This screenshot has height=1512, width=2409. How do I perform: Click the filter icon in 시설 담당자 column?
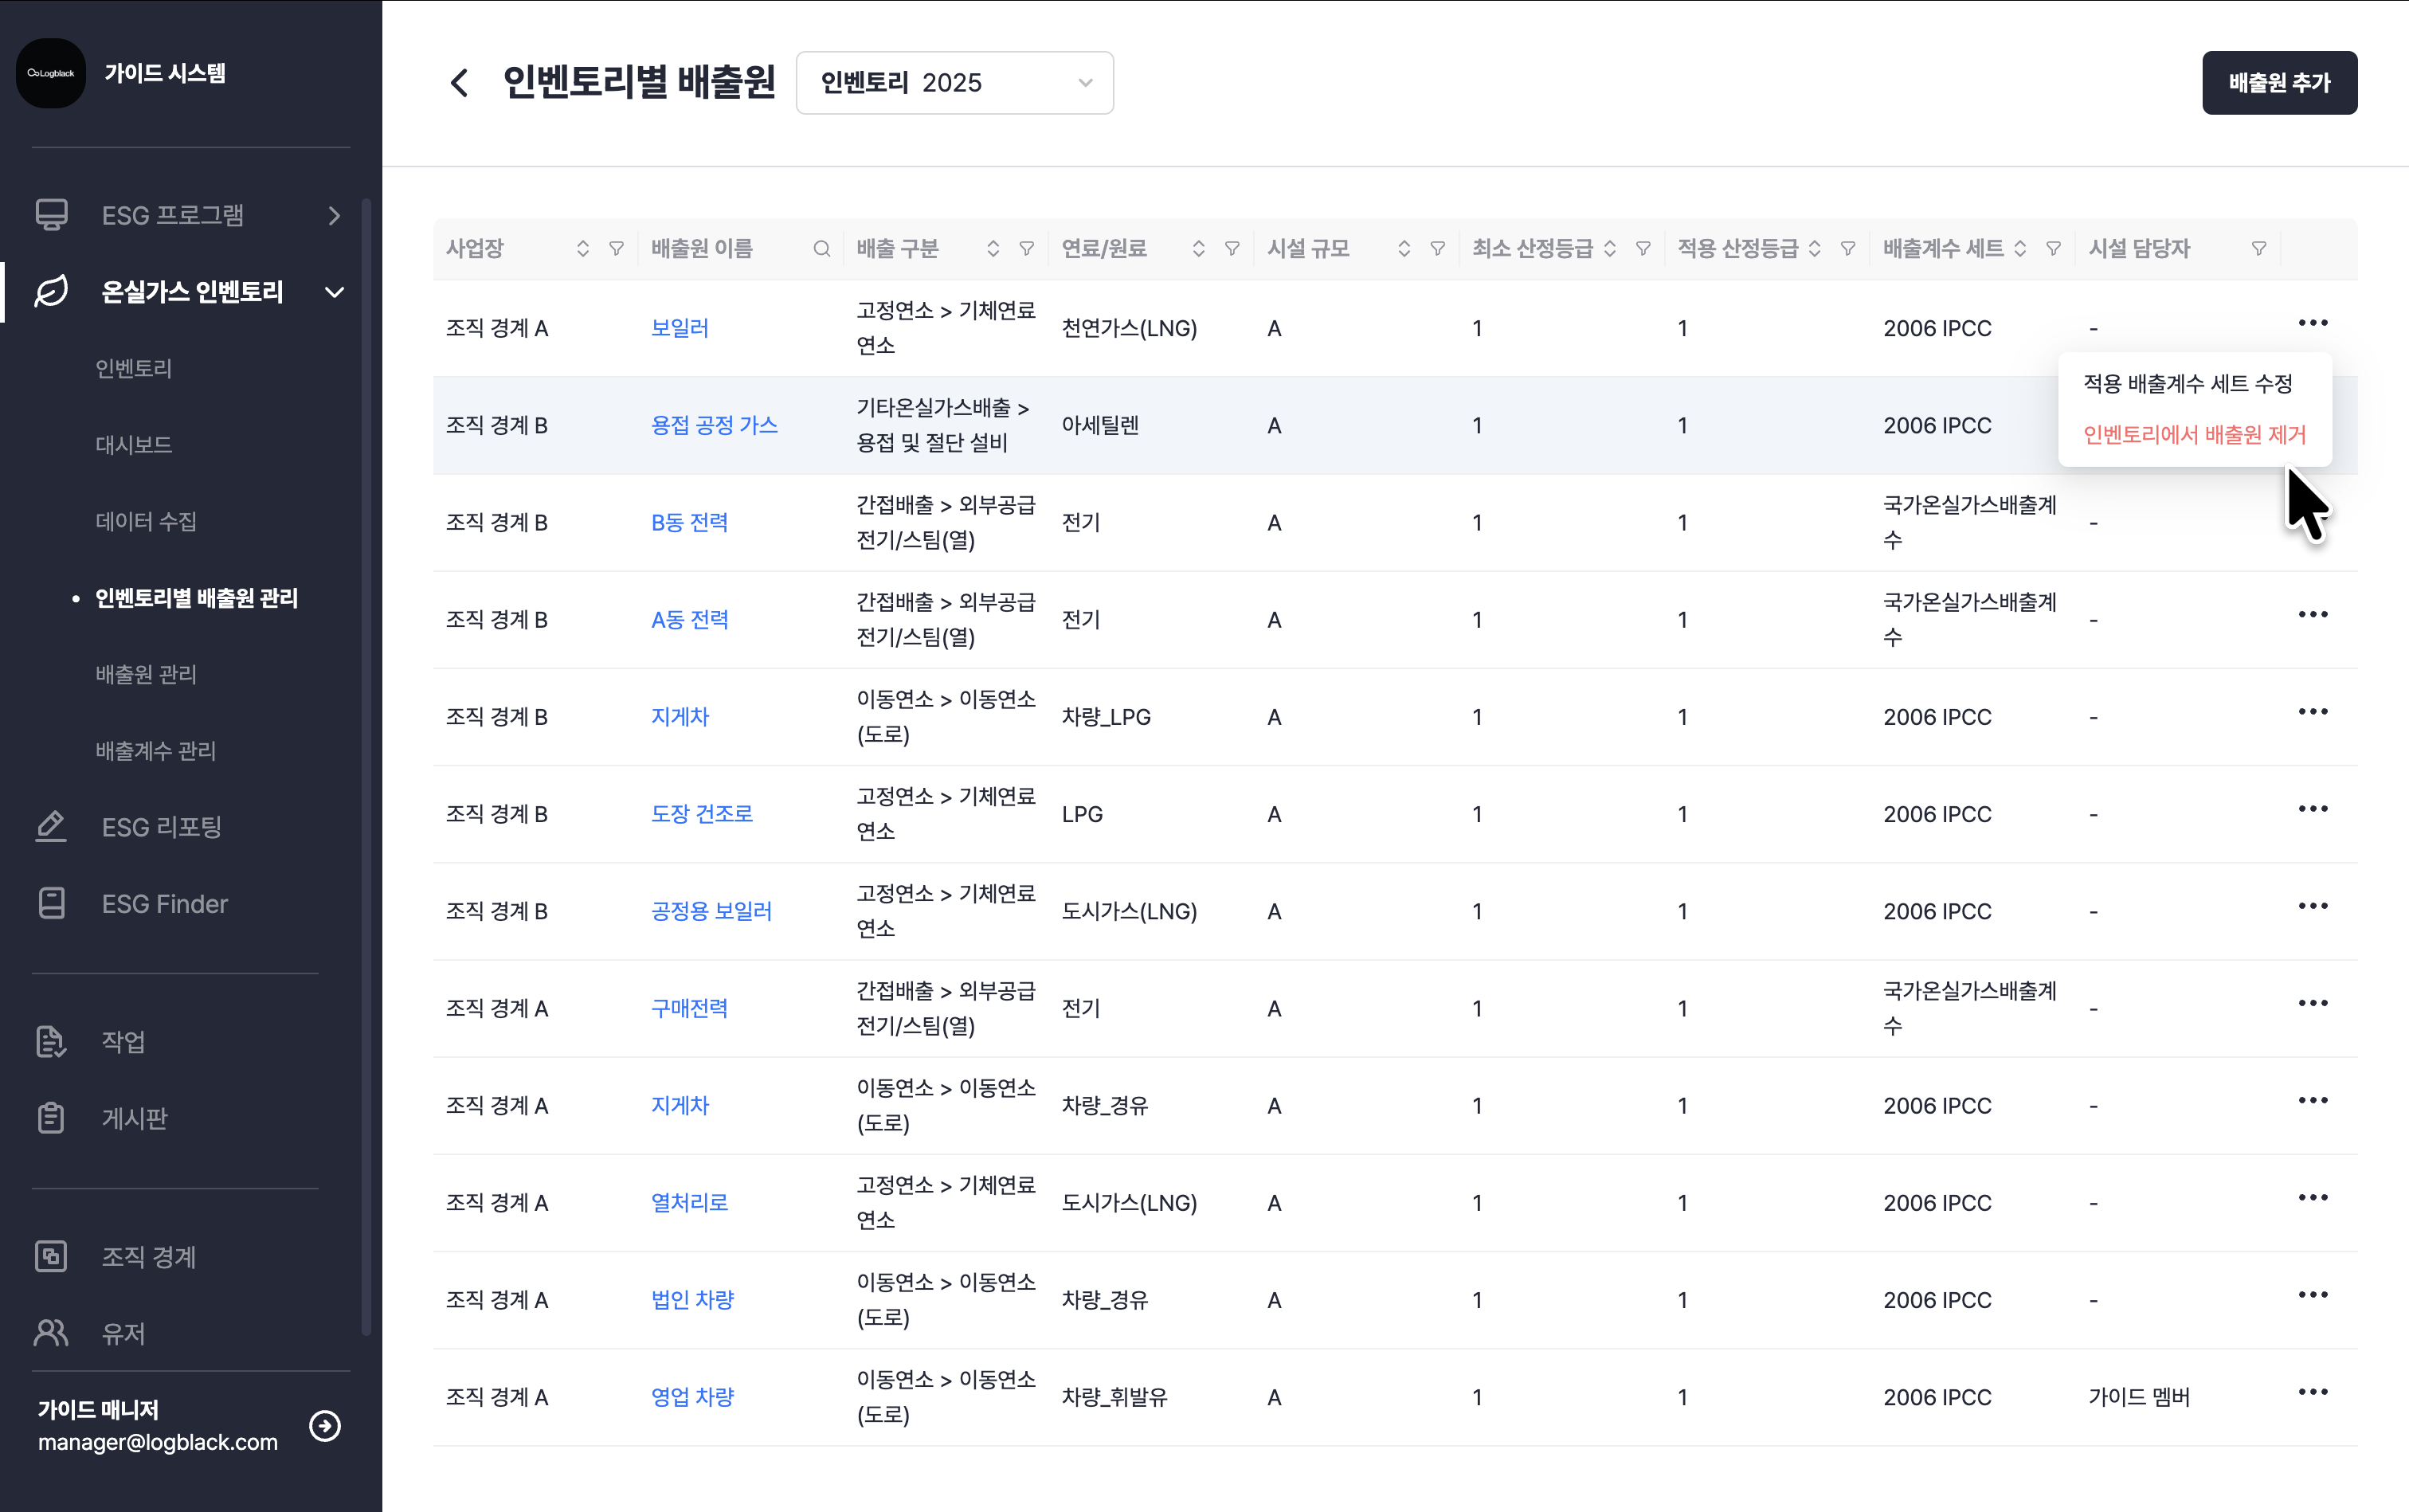(x=2258, y=249)
